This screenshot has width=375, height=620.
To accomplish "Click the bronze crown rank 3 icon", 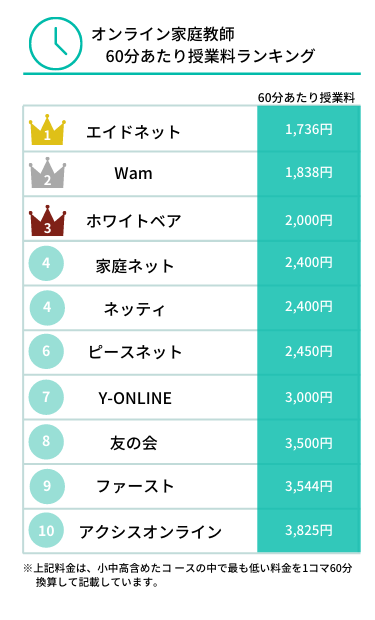I will (47, 221).
